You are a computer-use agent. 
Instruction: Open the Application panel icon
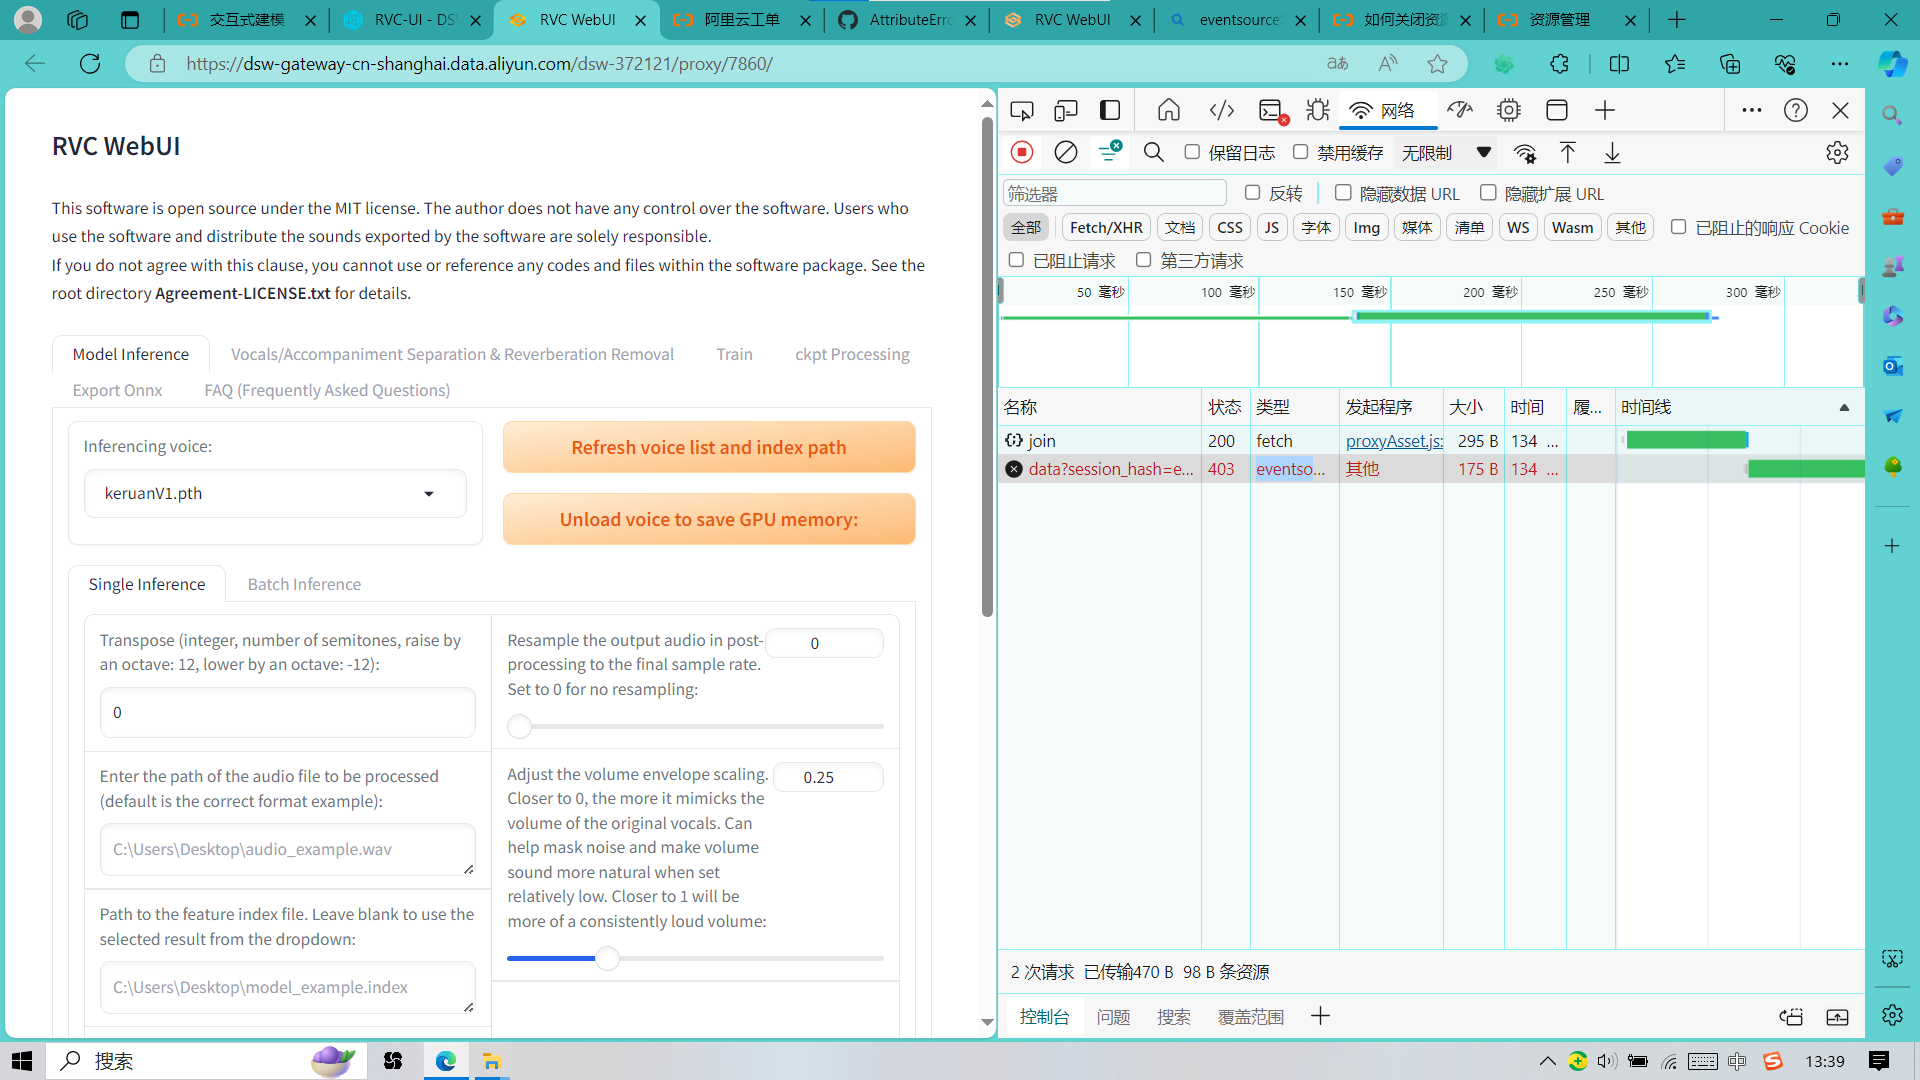[x=1557, y=111]
